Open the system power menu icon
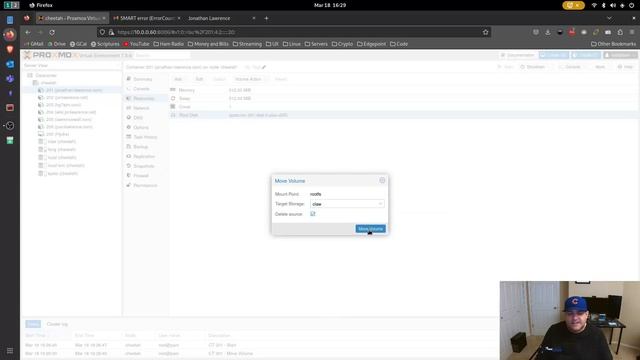Viewport: 640px width, 360px height. pos(631,5)
